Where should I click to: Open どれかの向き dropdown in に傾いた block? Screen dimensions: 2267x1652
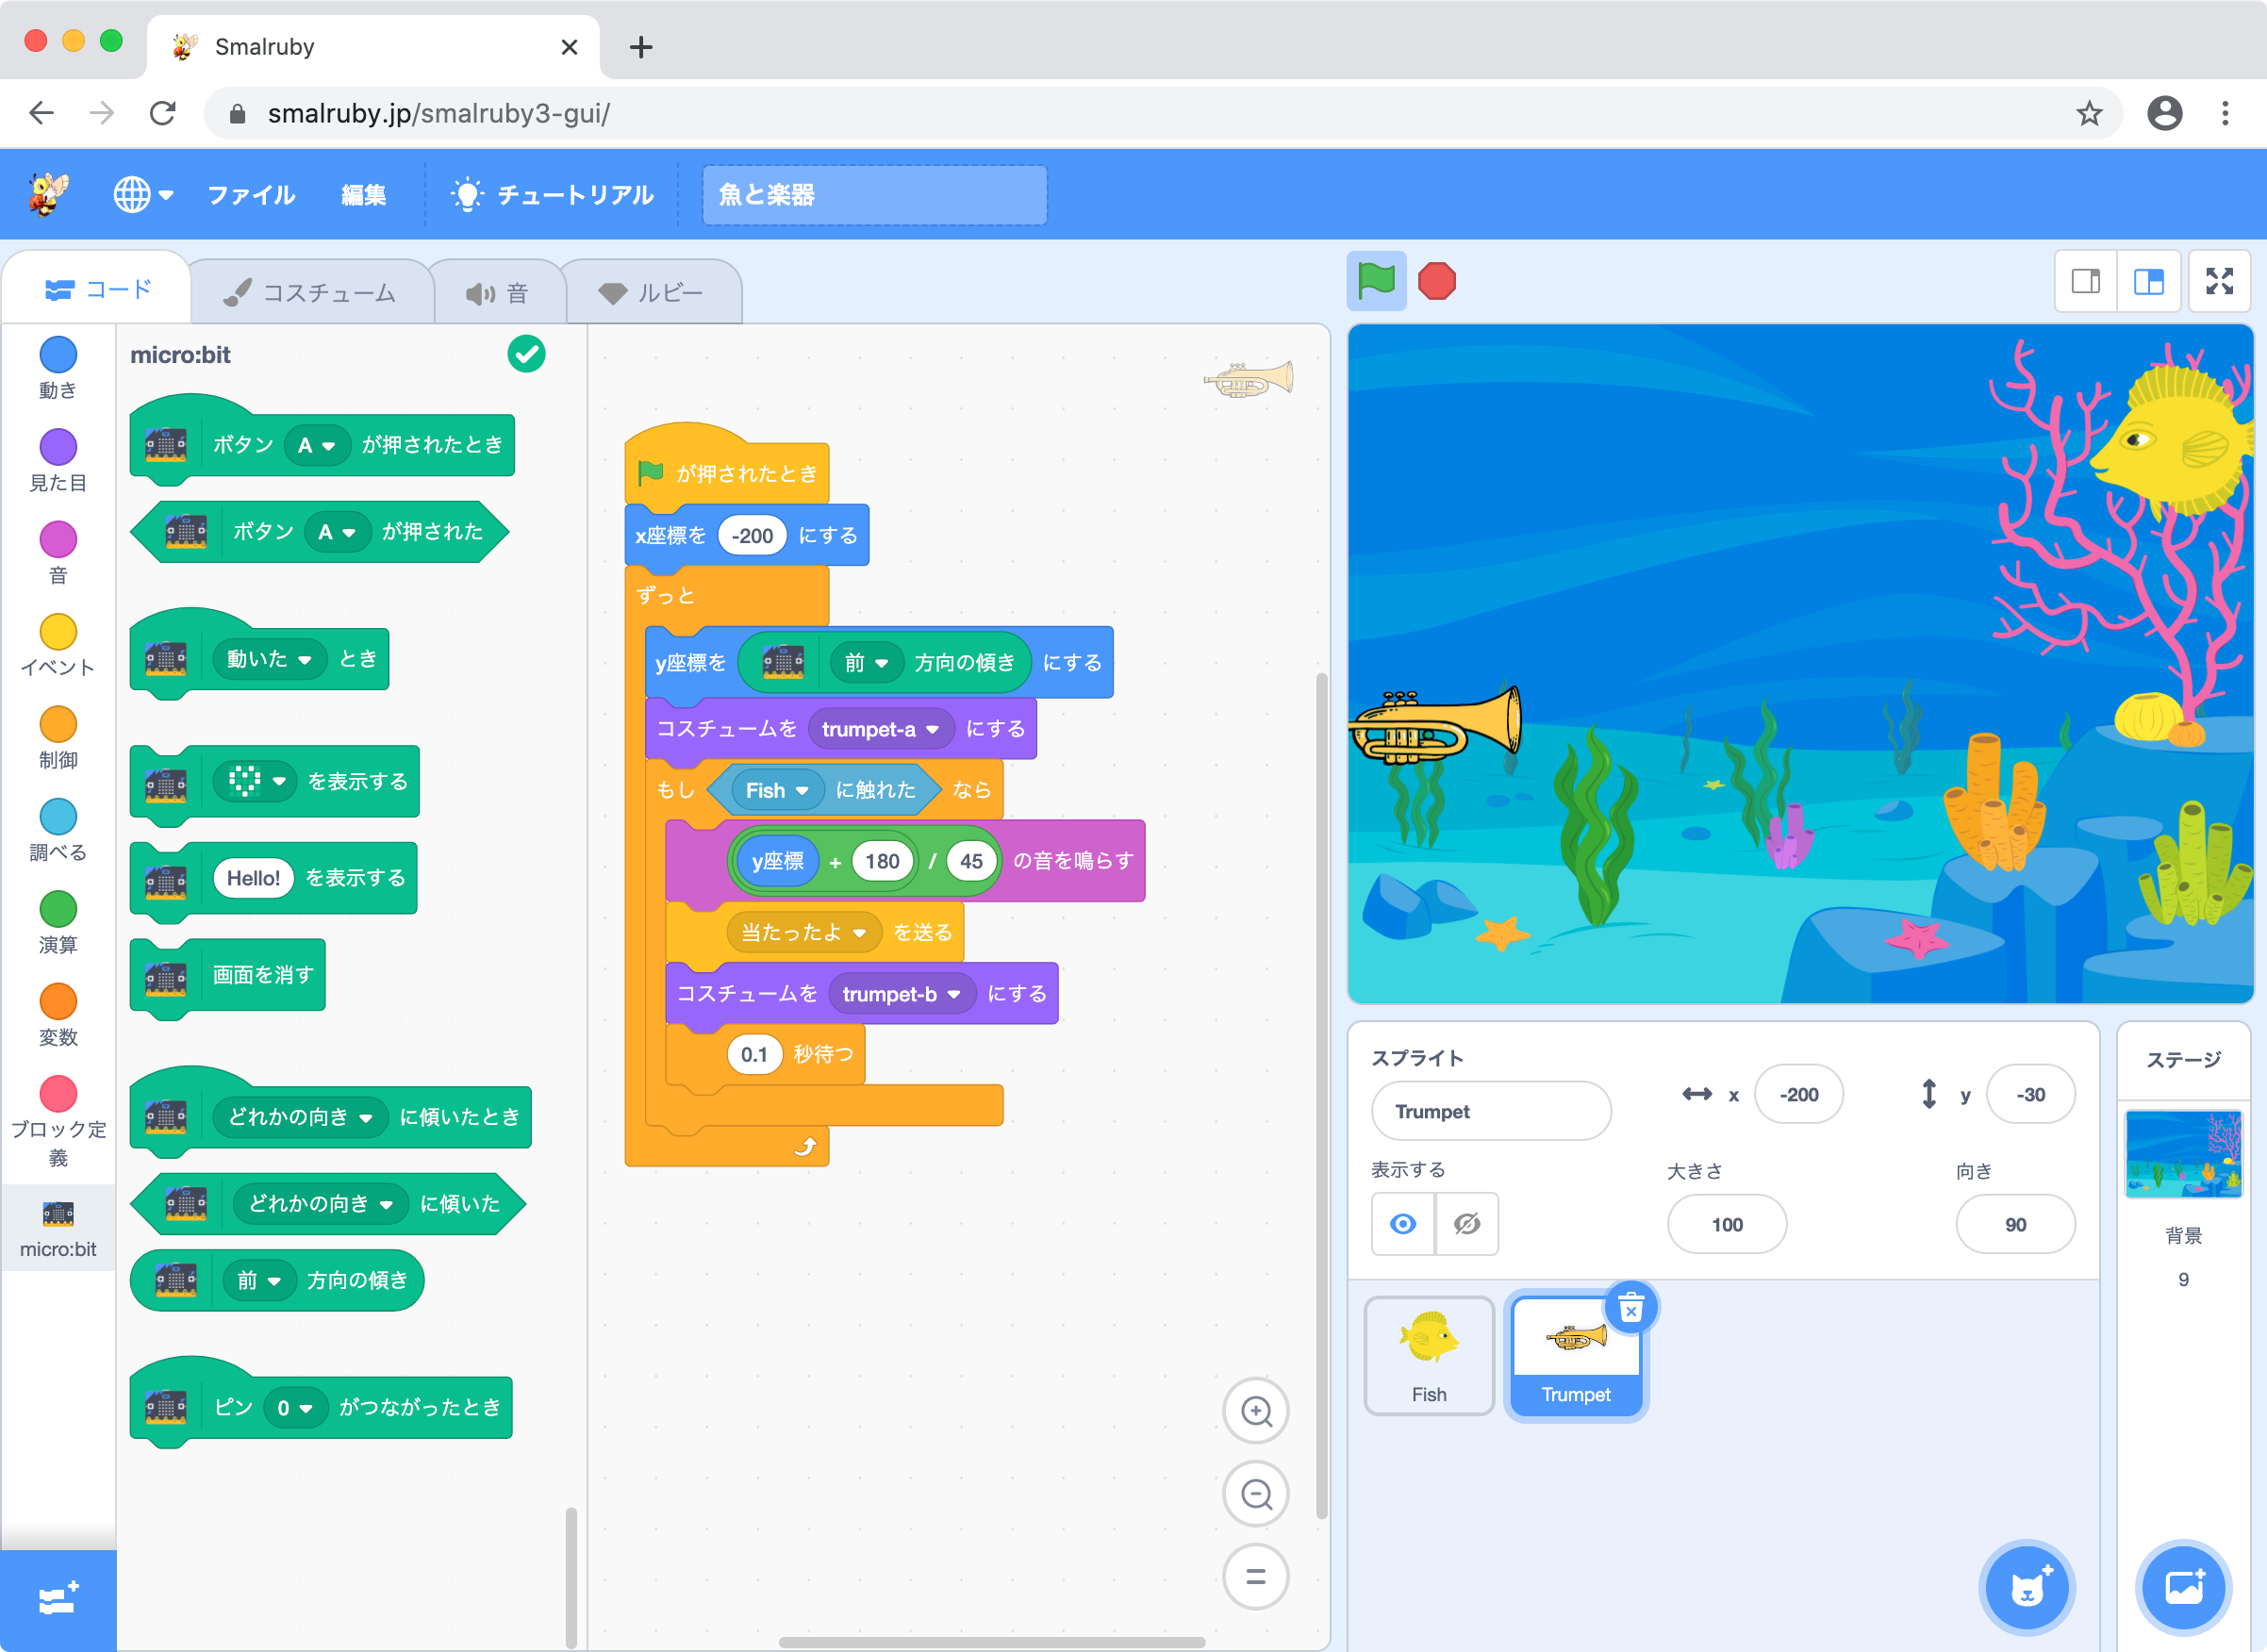click(x=321, y=1204)
